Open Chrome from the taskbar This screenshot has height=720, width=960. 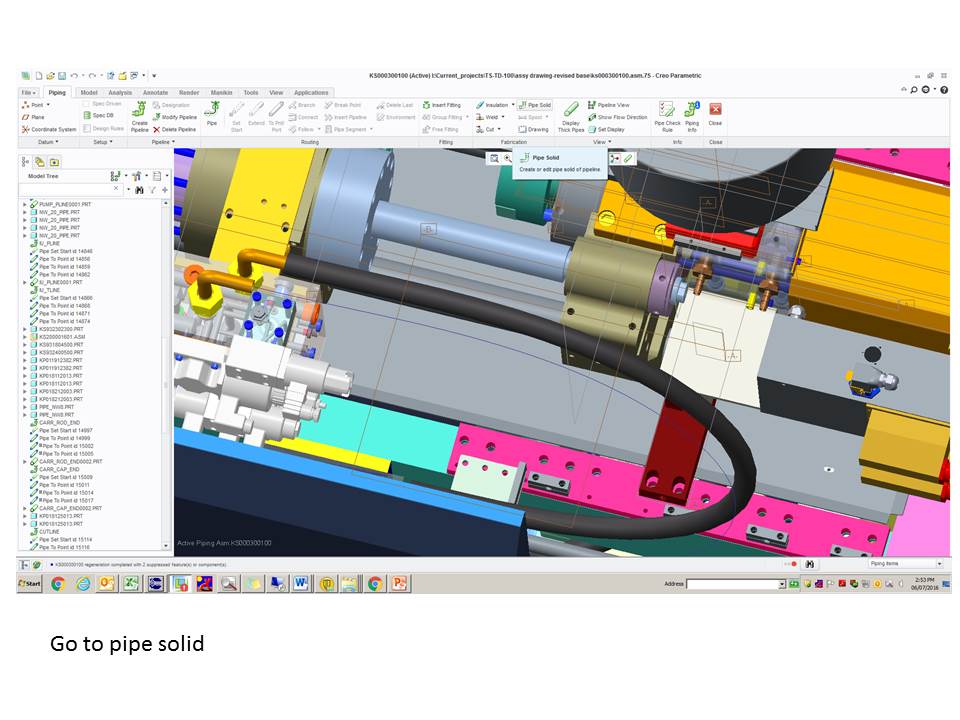(58, 583)
